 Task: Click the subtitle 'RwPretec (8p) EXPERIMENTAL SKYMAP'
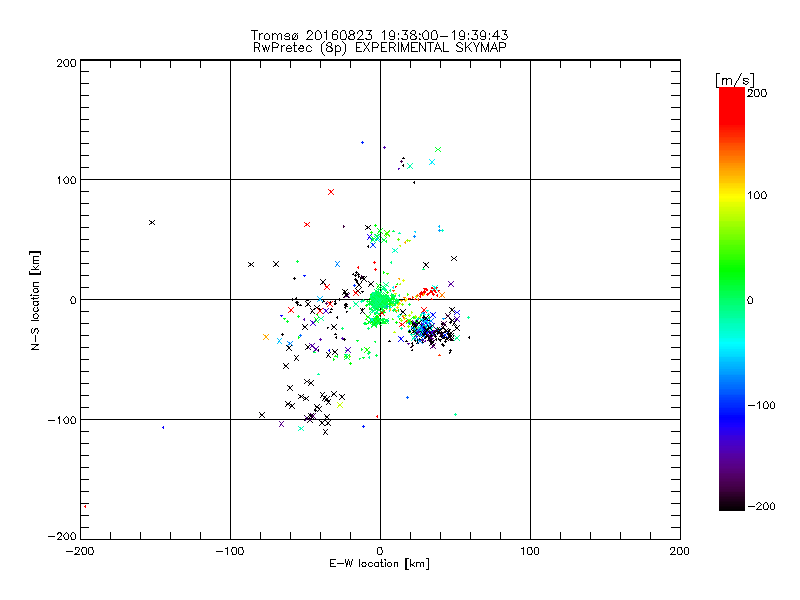click(380, 48)
